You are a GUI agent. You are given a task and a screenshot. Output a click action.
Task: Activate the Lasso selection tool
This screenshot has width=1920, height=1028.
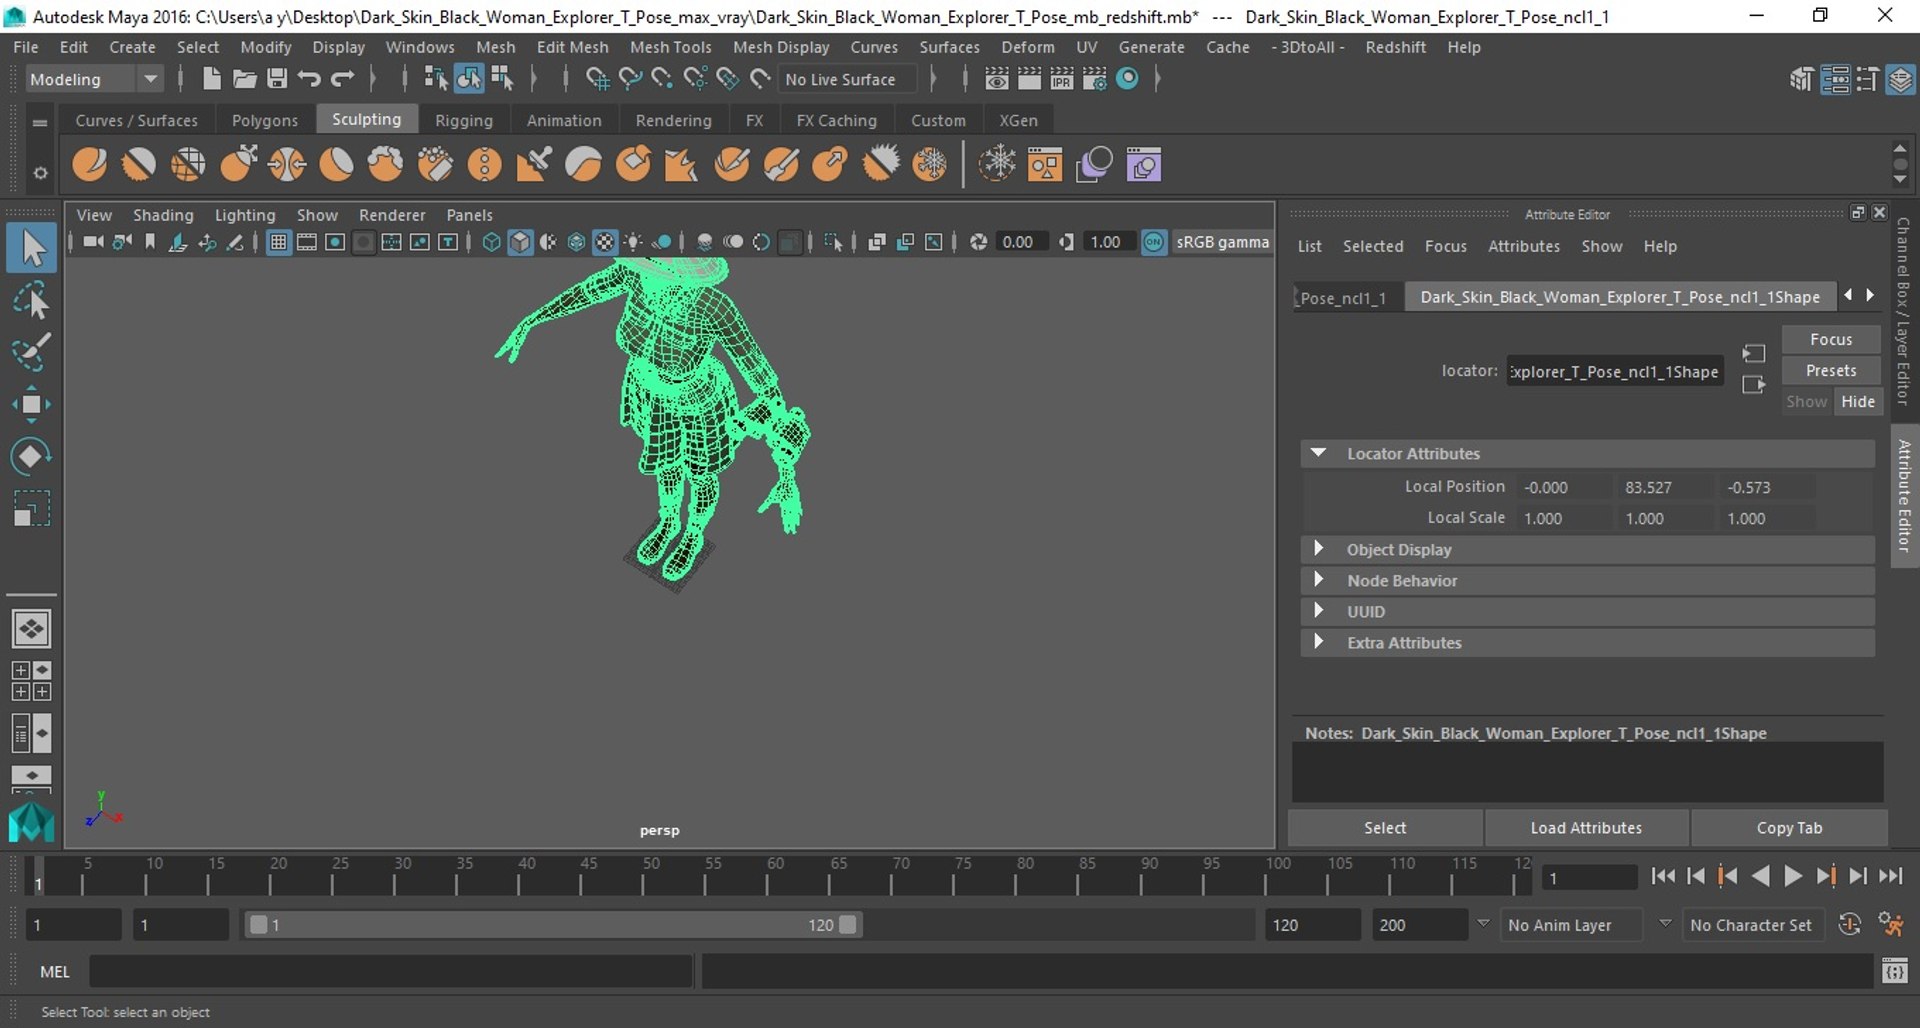31,300
